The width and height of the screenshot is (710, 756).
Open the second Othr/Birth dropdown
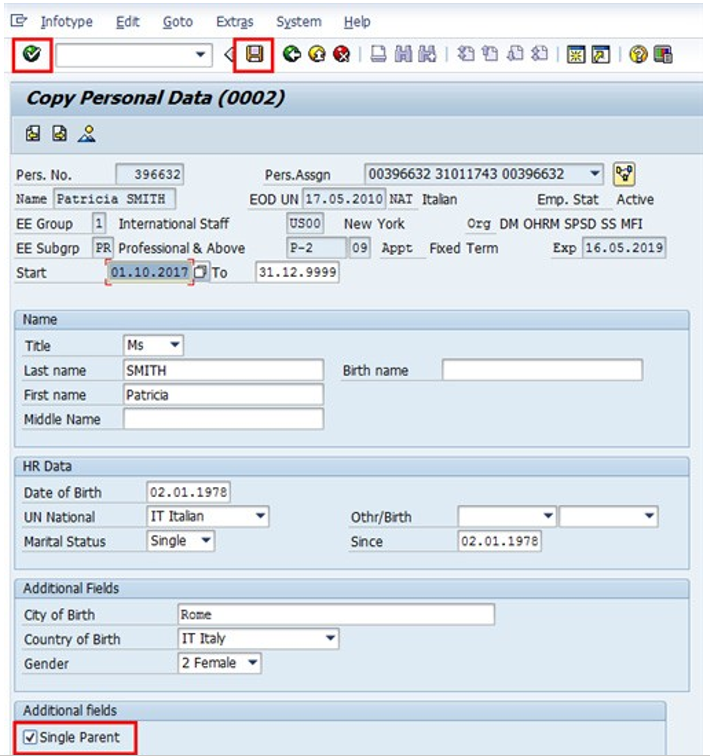(649, 516)
